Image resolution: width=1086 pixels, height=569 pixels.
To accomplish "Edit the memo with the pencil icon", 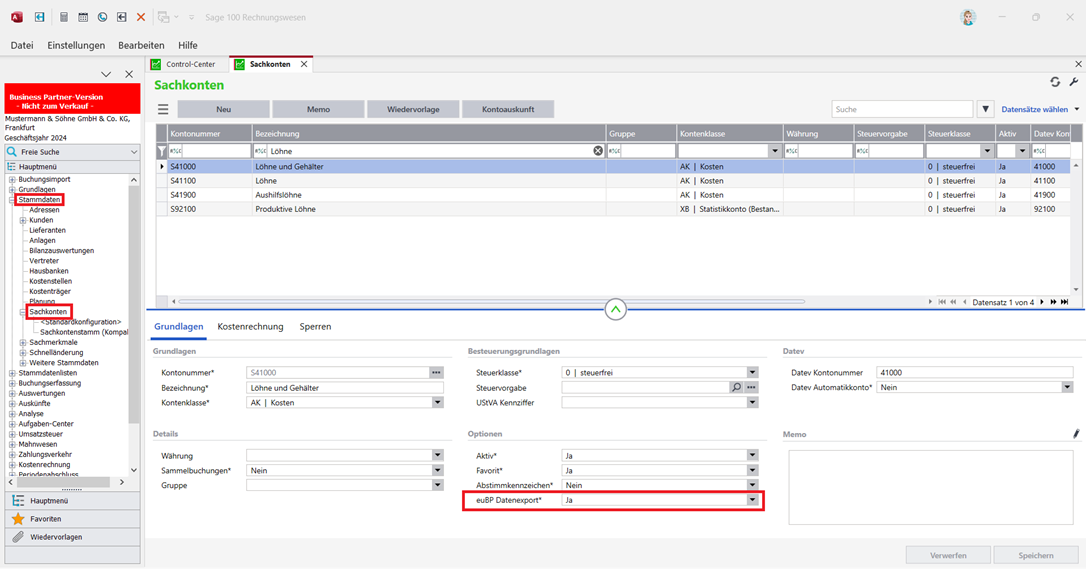I will click(x=1076, y=434).
